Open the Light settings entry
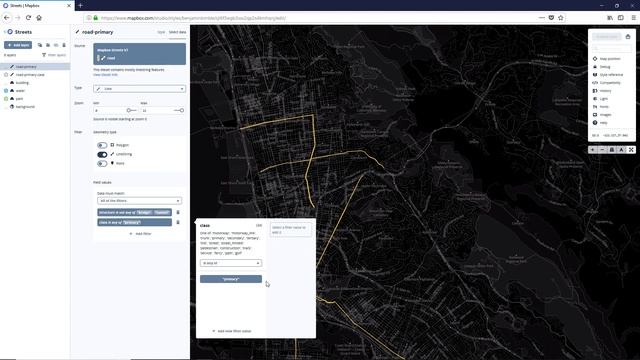640x360 pixels. coord(600,99)
